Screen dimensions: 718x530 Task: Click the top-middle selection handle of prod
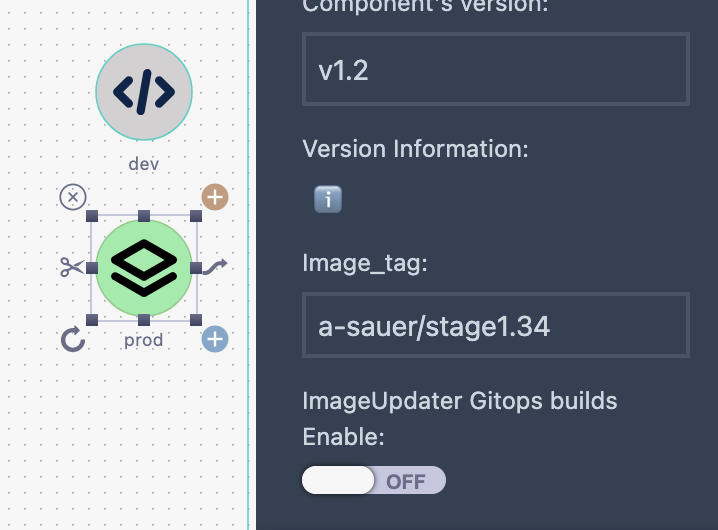(144, 215)
